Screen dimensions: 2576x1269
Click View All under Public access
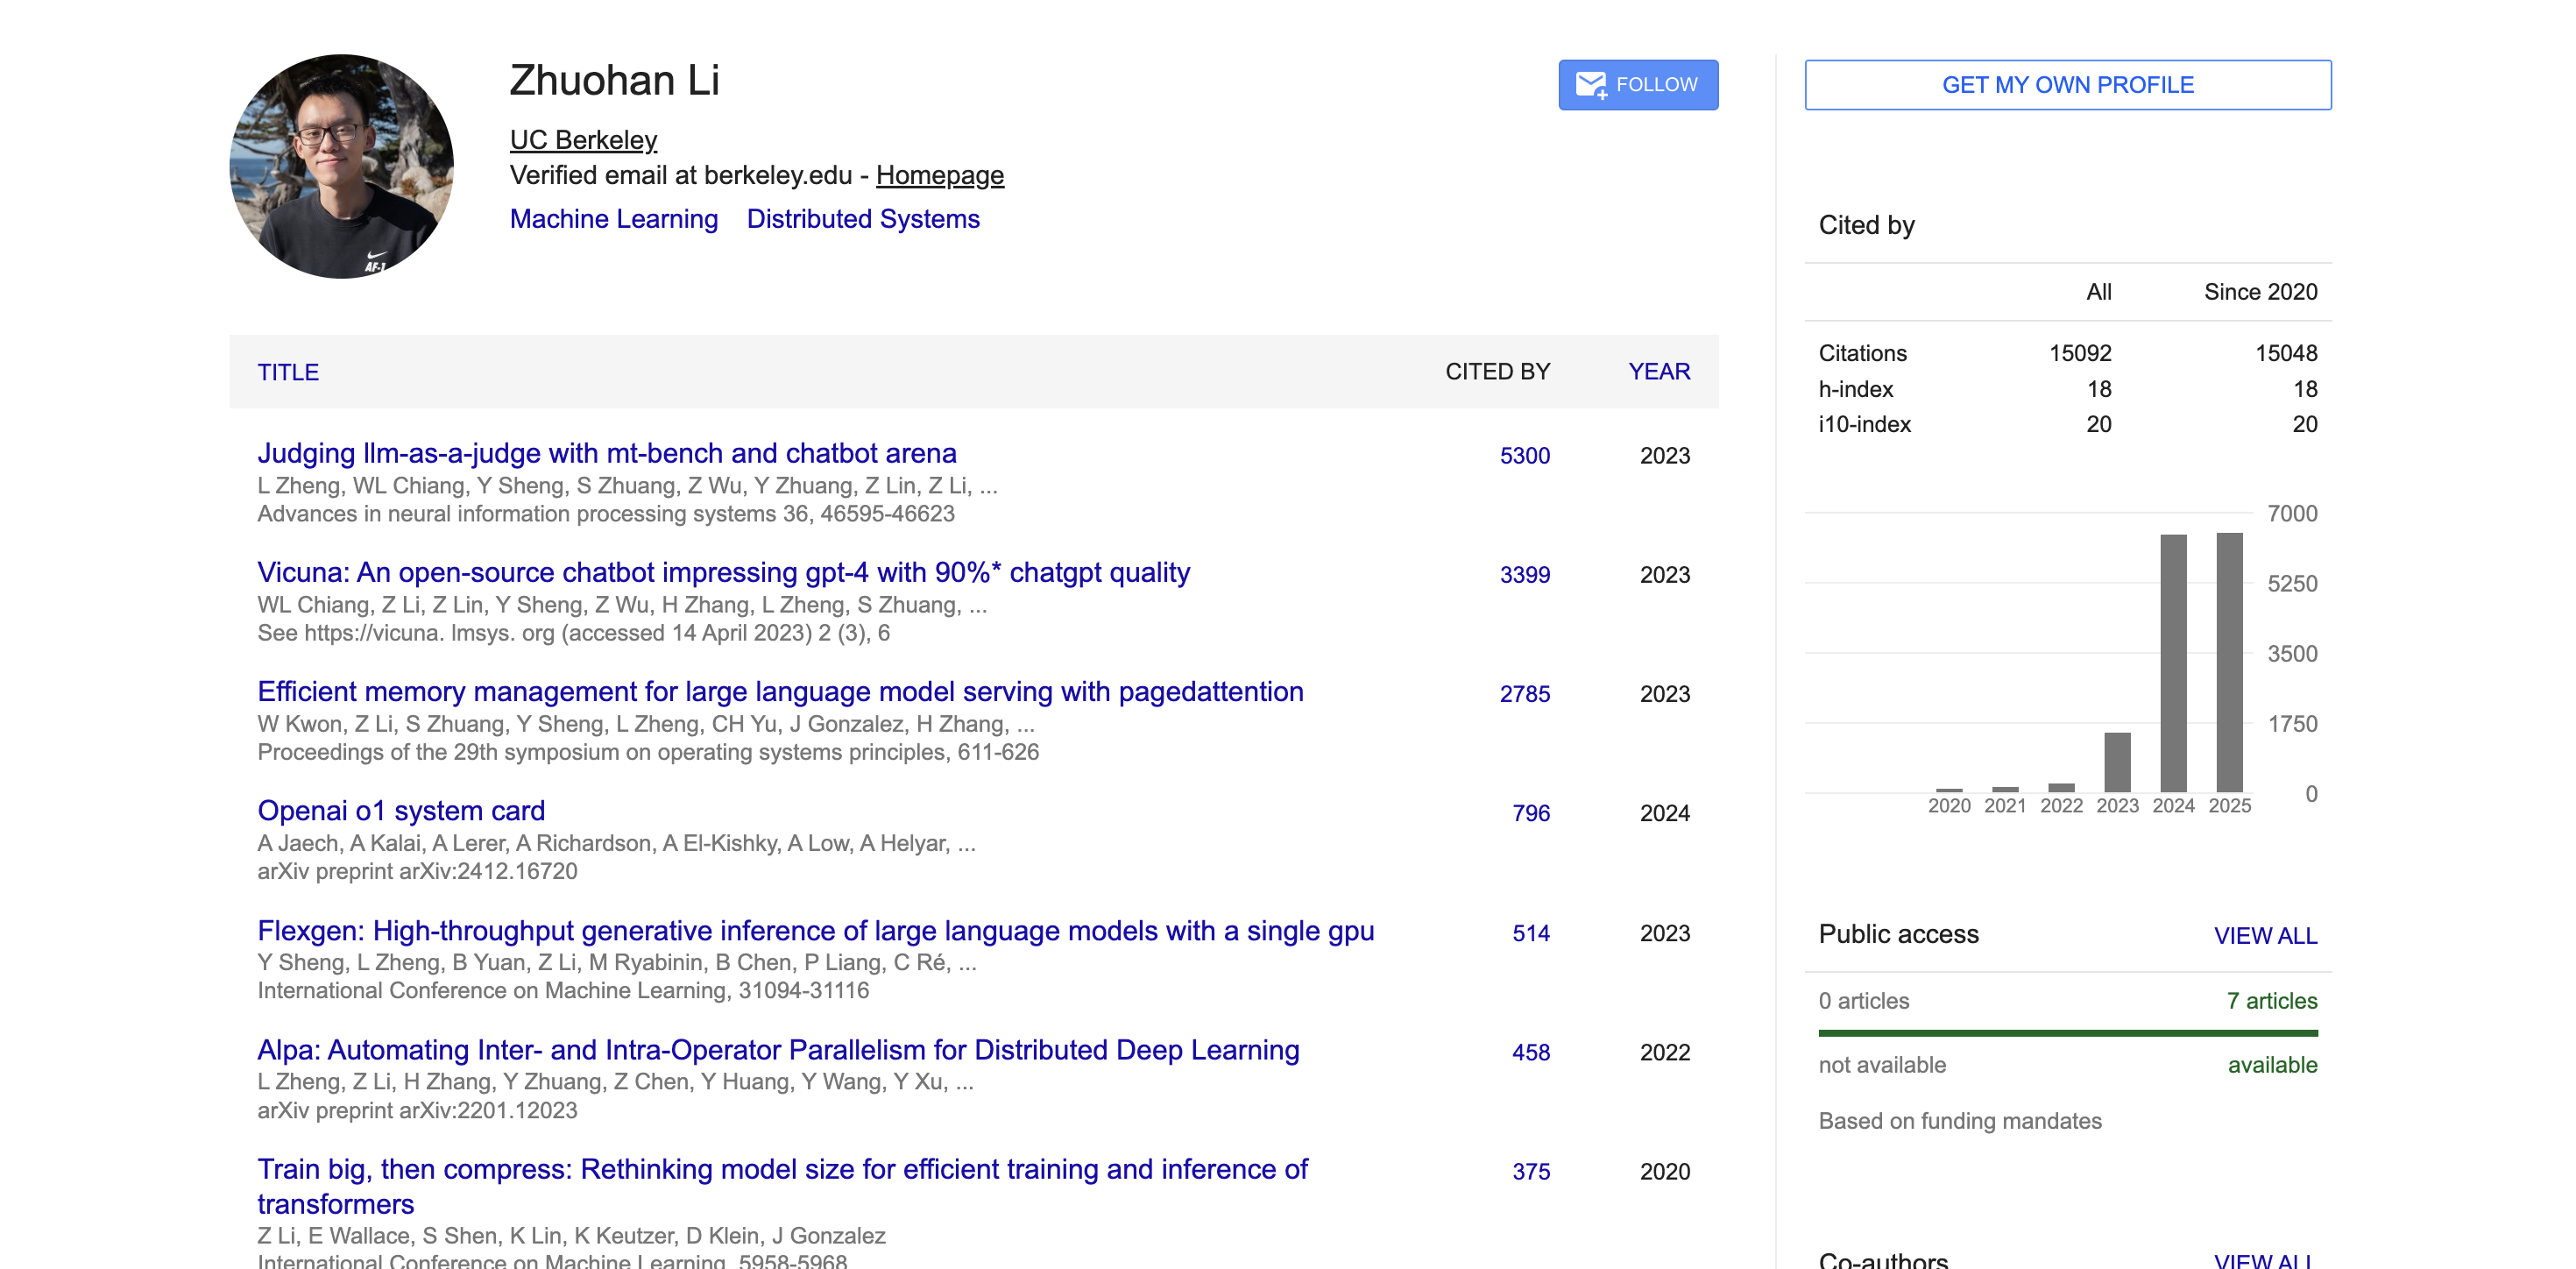2264,935
